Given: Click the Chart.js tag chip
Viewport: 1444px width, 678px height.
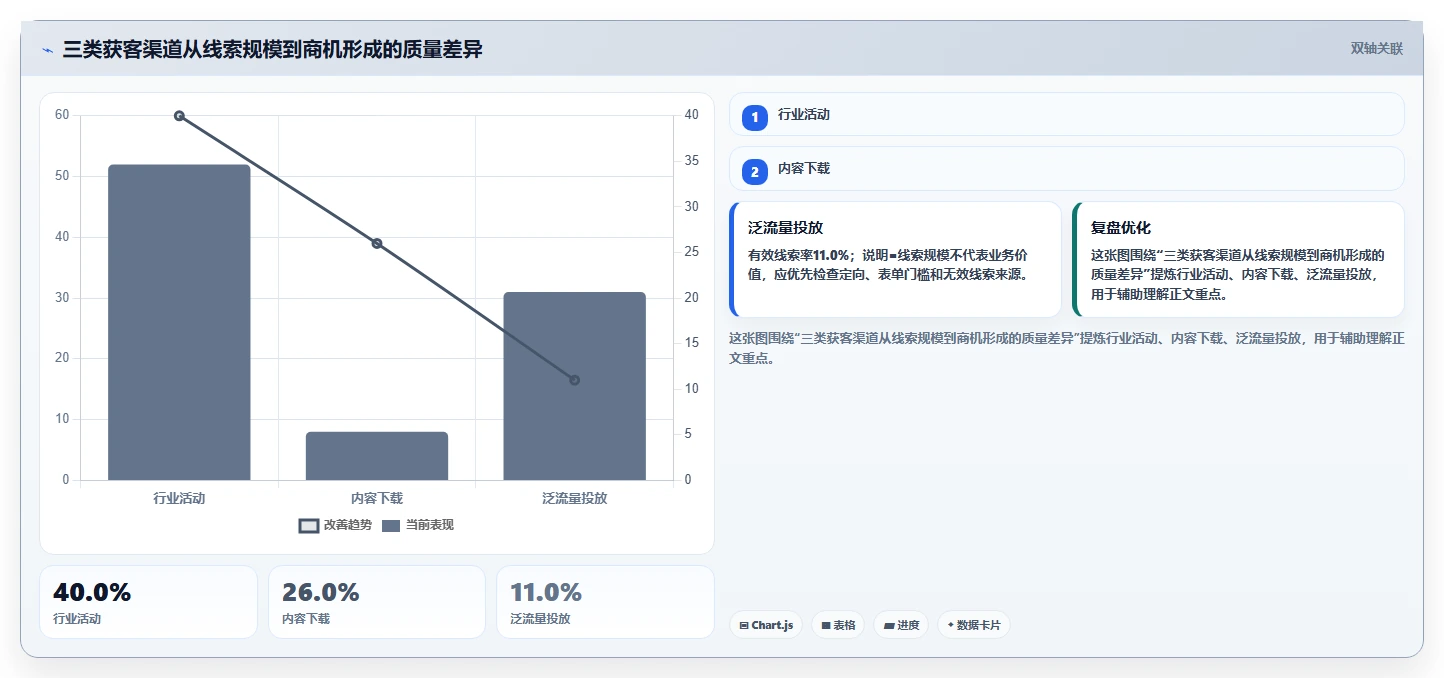Looking at the screenshot, I should pyautogui.click(x=766, y=625).
